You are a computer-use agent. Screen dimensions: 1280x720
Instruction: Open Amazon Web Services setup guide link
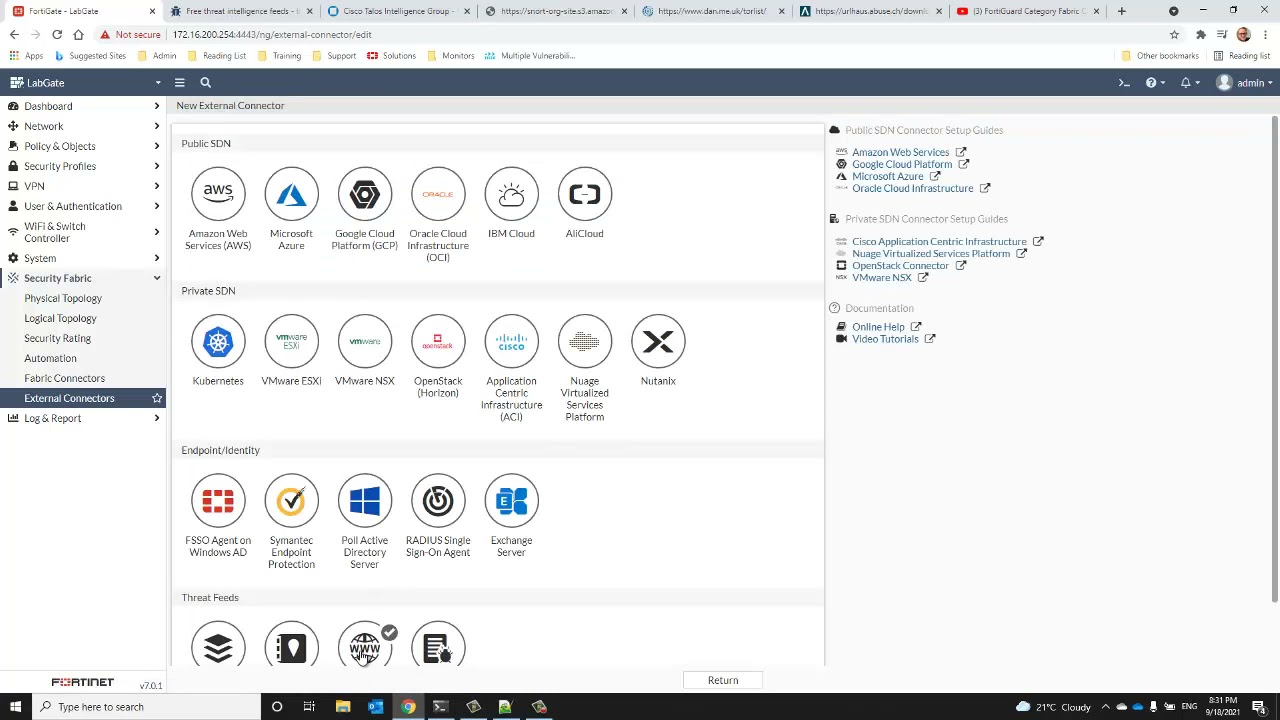[900, 152]
